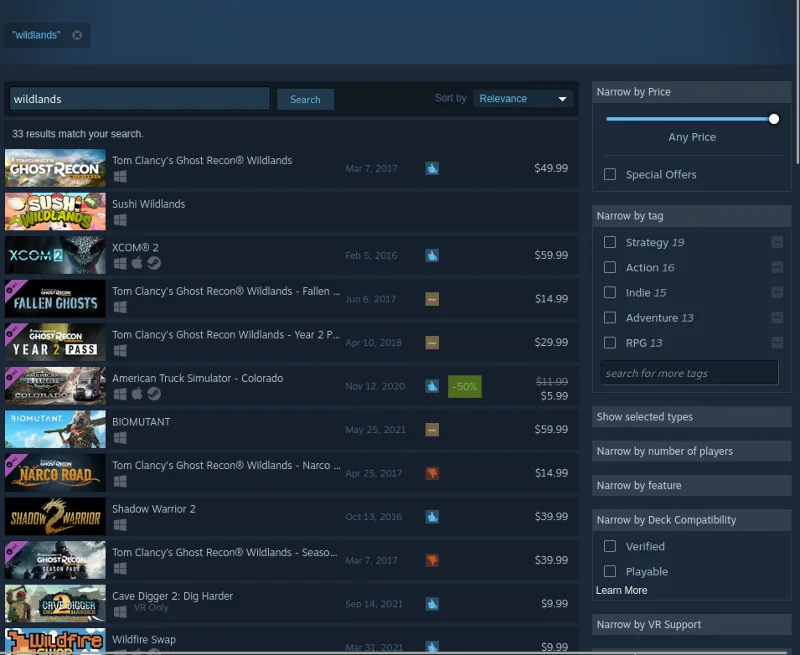Click the wildlands search text field
This screenshot has width=800, height=655.
(139, 98)
